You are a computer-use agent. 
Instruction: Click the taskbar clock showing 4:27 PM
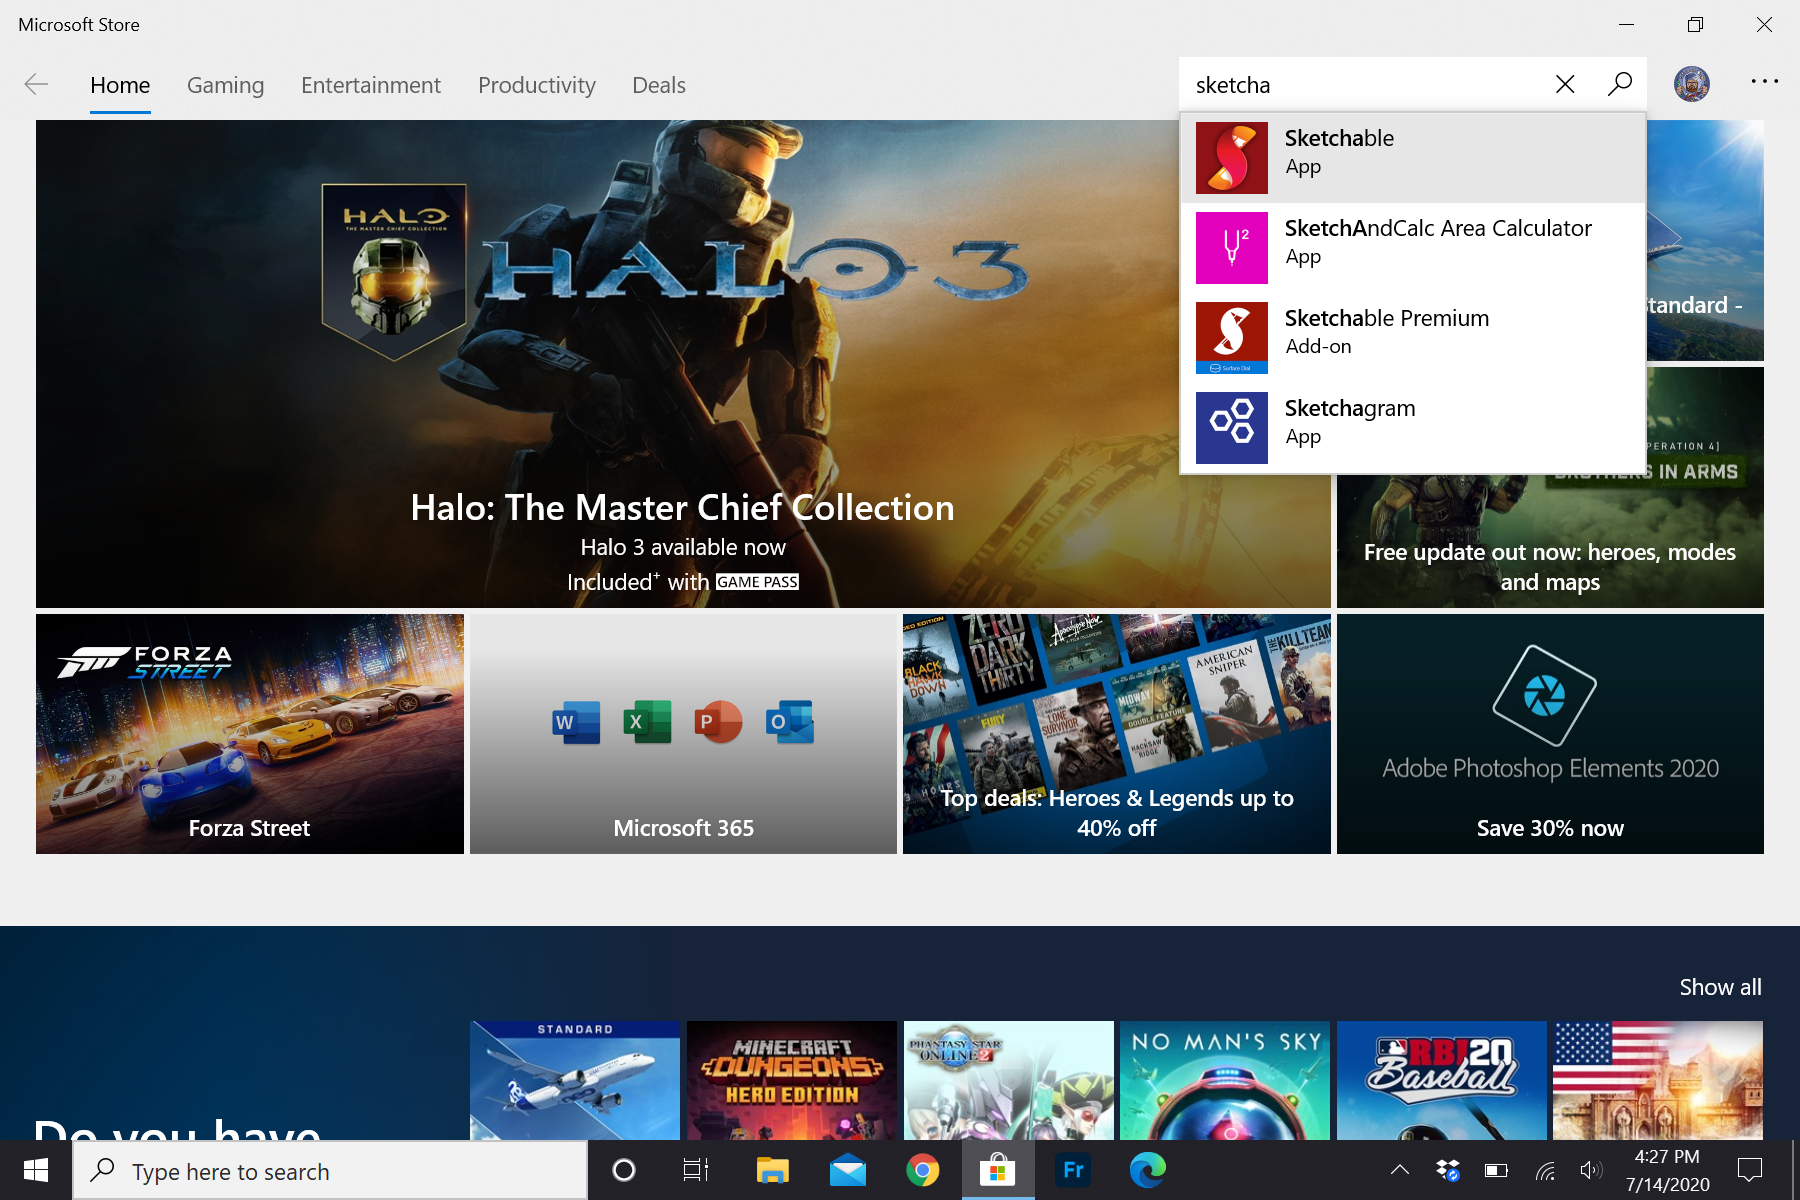1667,1170
